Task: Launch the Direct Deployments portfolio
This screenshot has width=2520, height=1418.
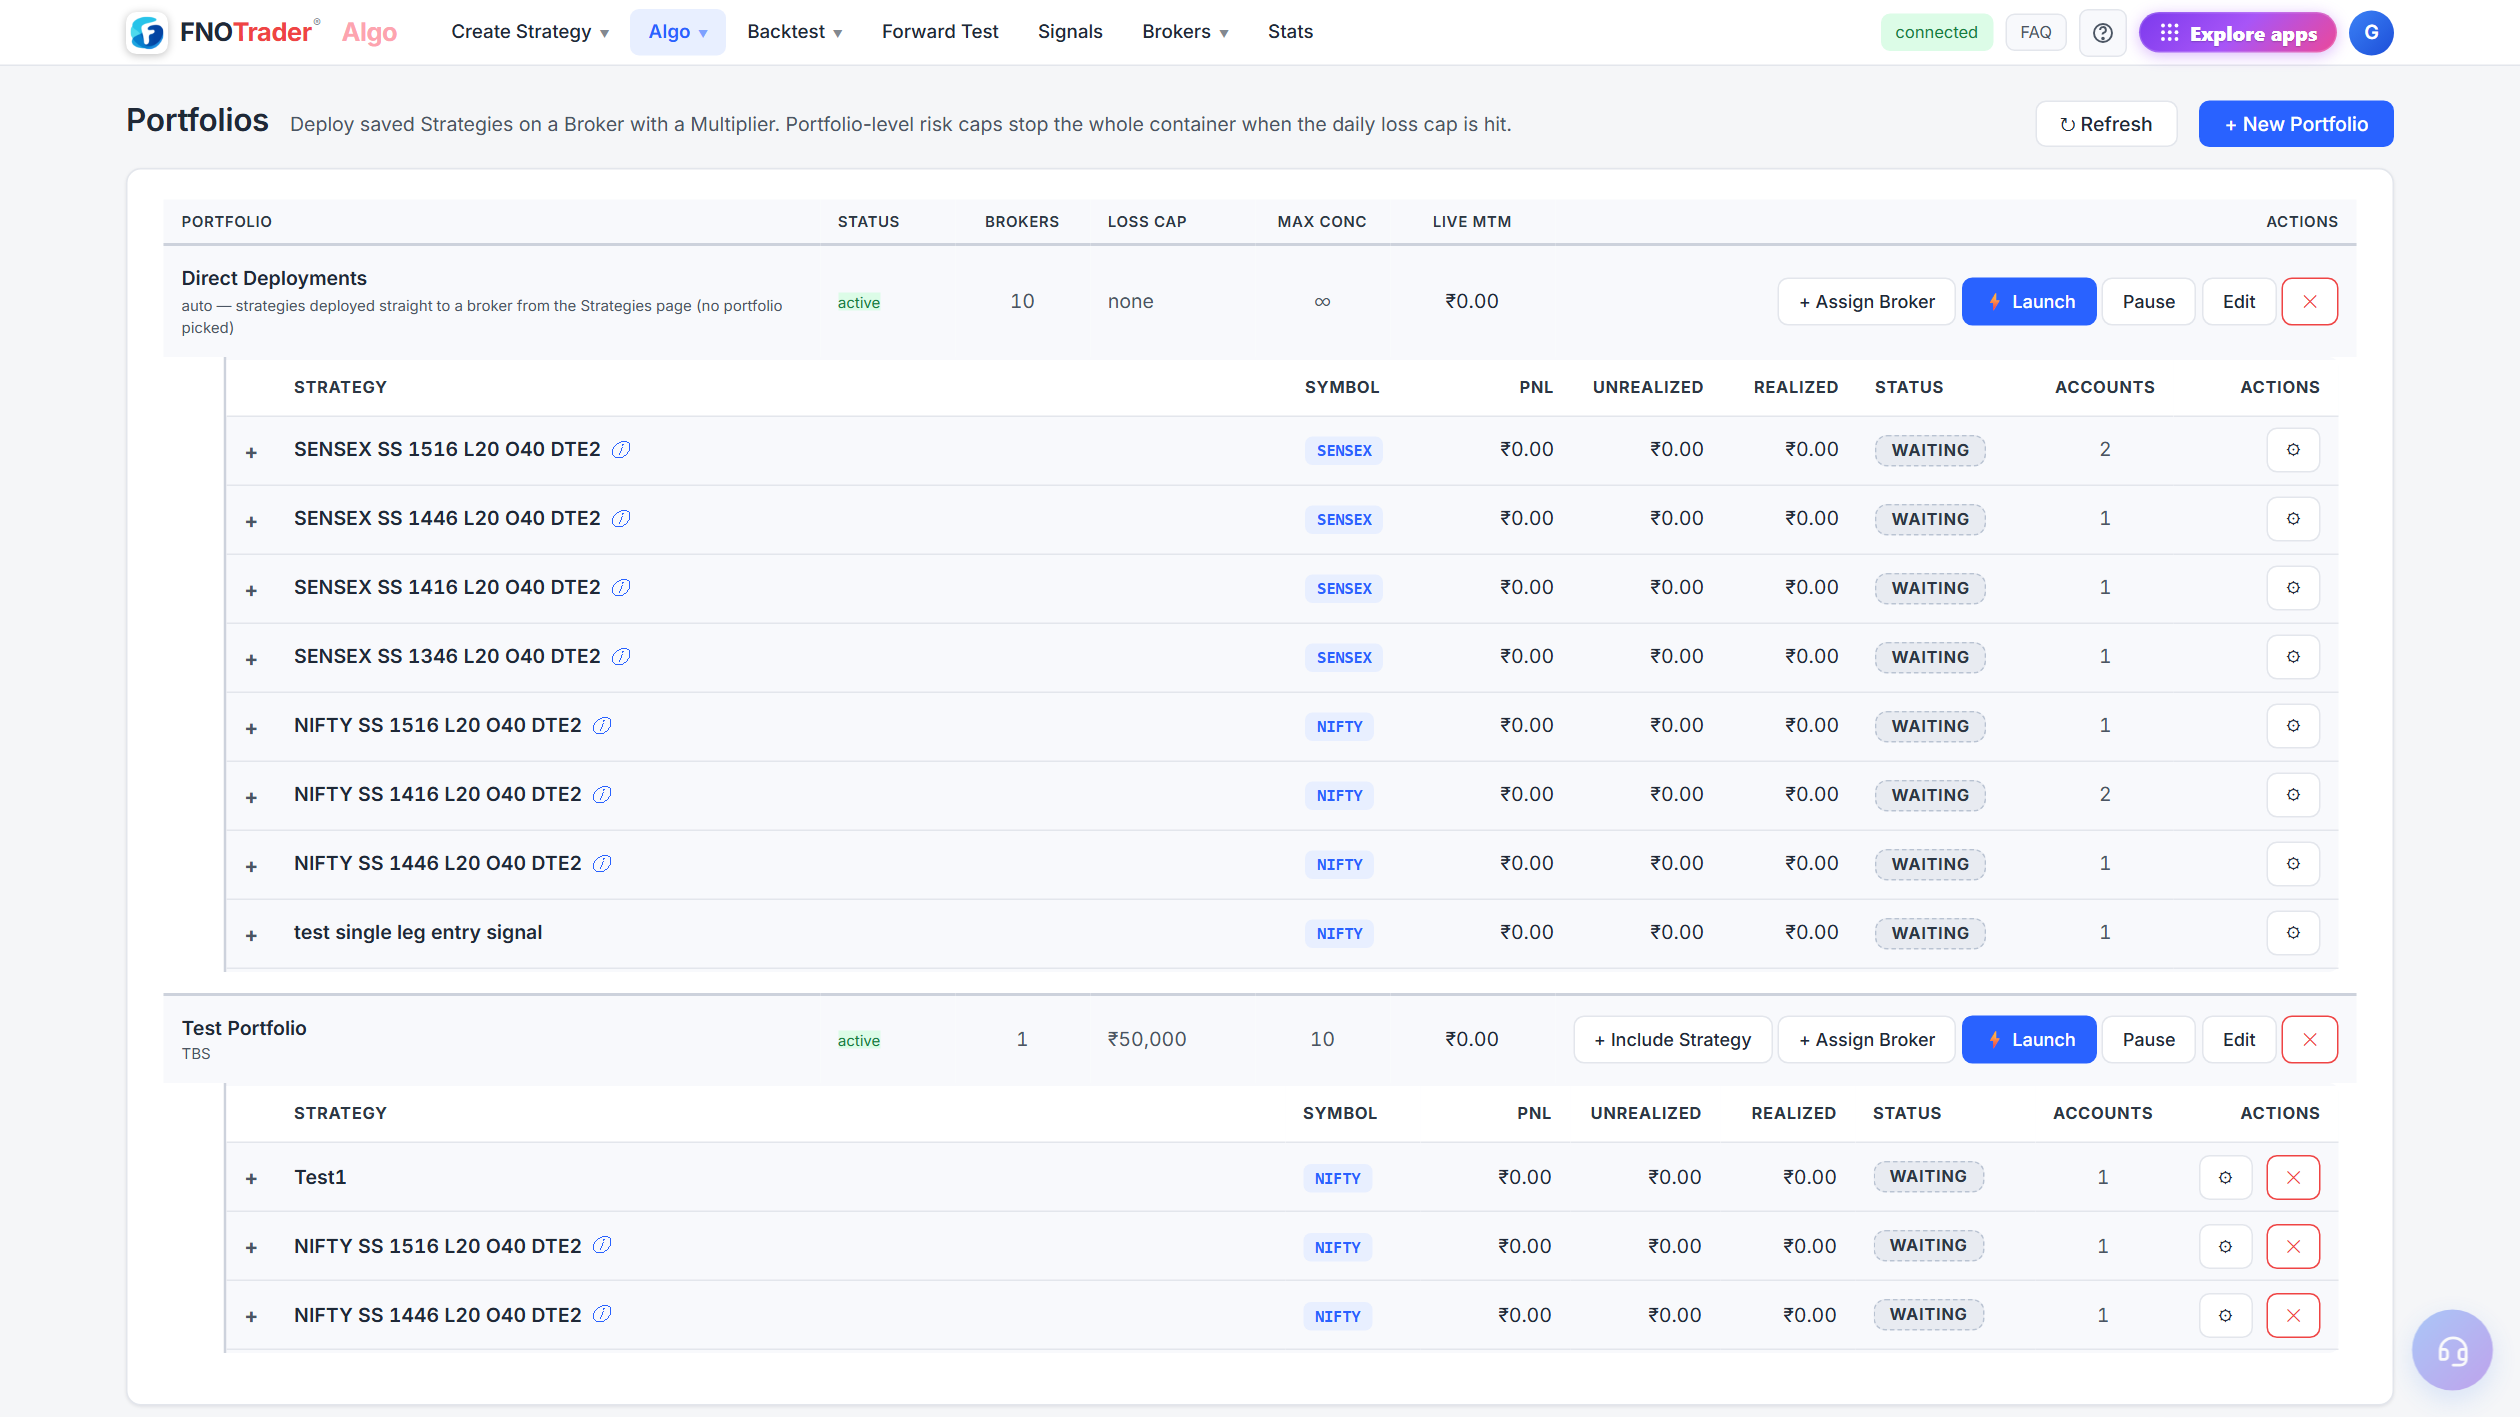Action: click(x=2029, y=302)
